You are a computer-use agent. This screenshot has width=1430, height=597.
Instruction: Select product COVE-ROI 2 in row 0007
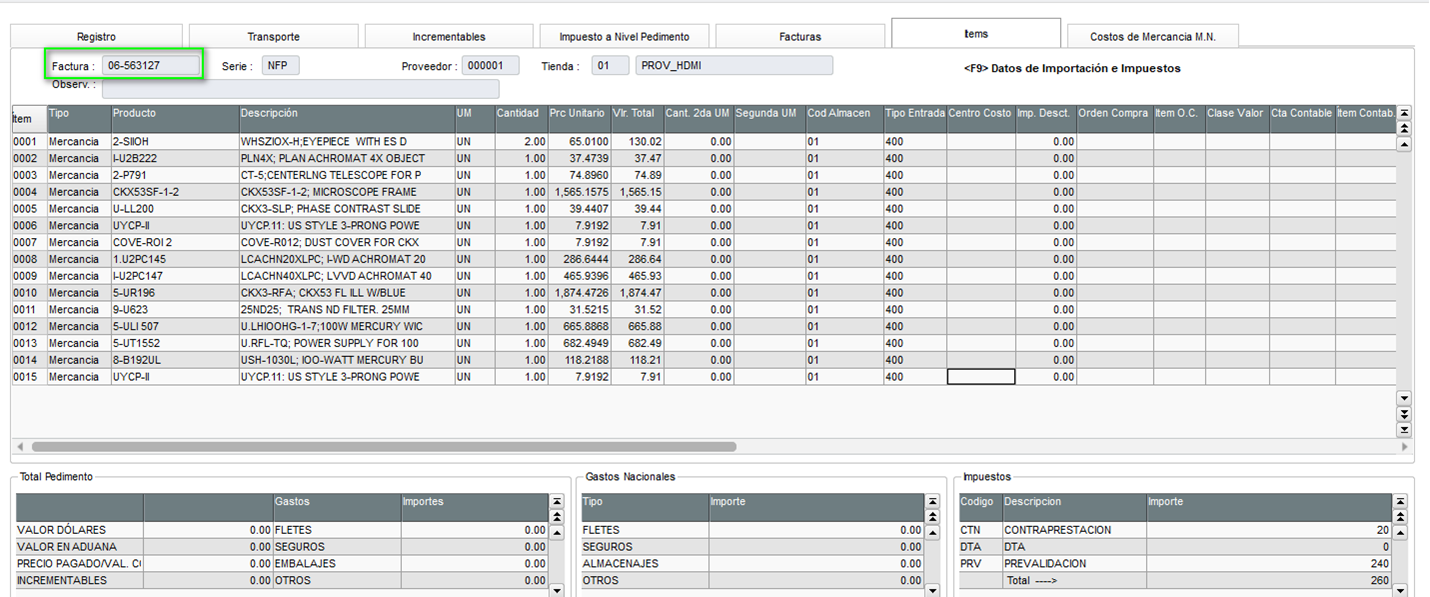tap(175, 243)
